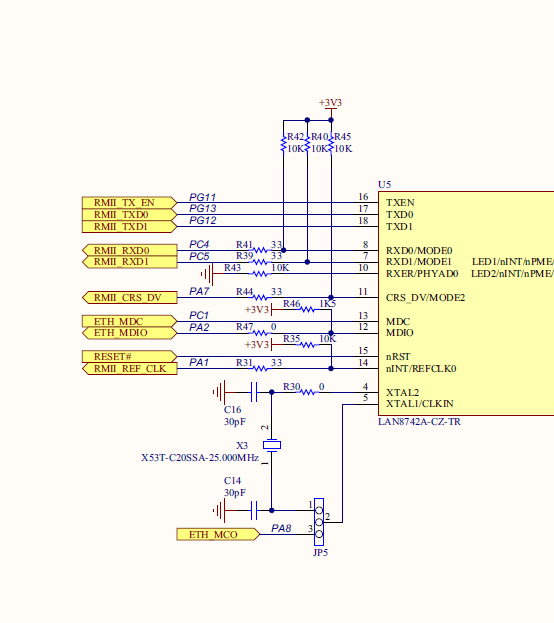The width and height of the screenshot is (554, 623).
Task: Select resistor R44 symbol
Action: (x=260, y=298)
